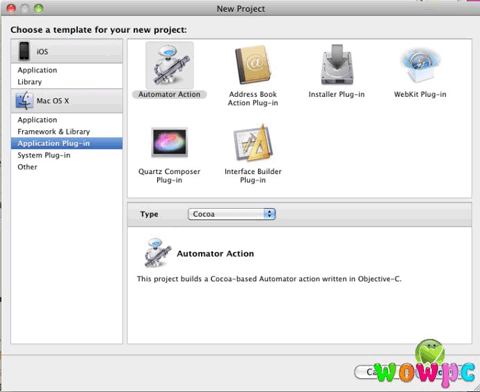
Task: Click the Cocoa-based Automator description text
Action: click(269, 279)
